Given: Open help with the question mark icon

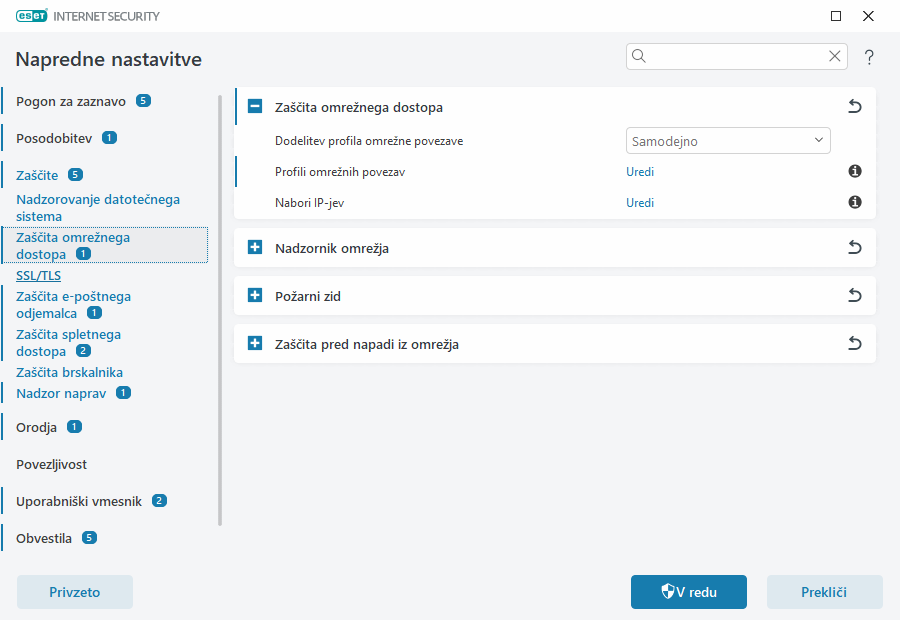Looking at the screenshot, I should click(870, 57).
